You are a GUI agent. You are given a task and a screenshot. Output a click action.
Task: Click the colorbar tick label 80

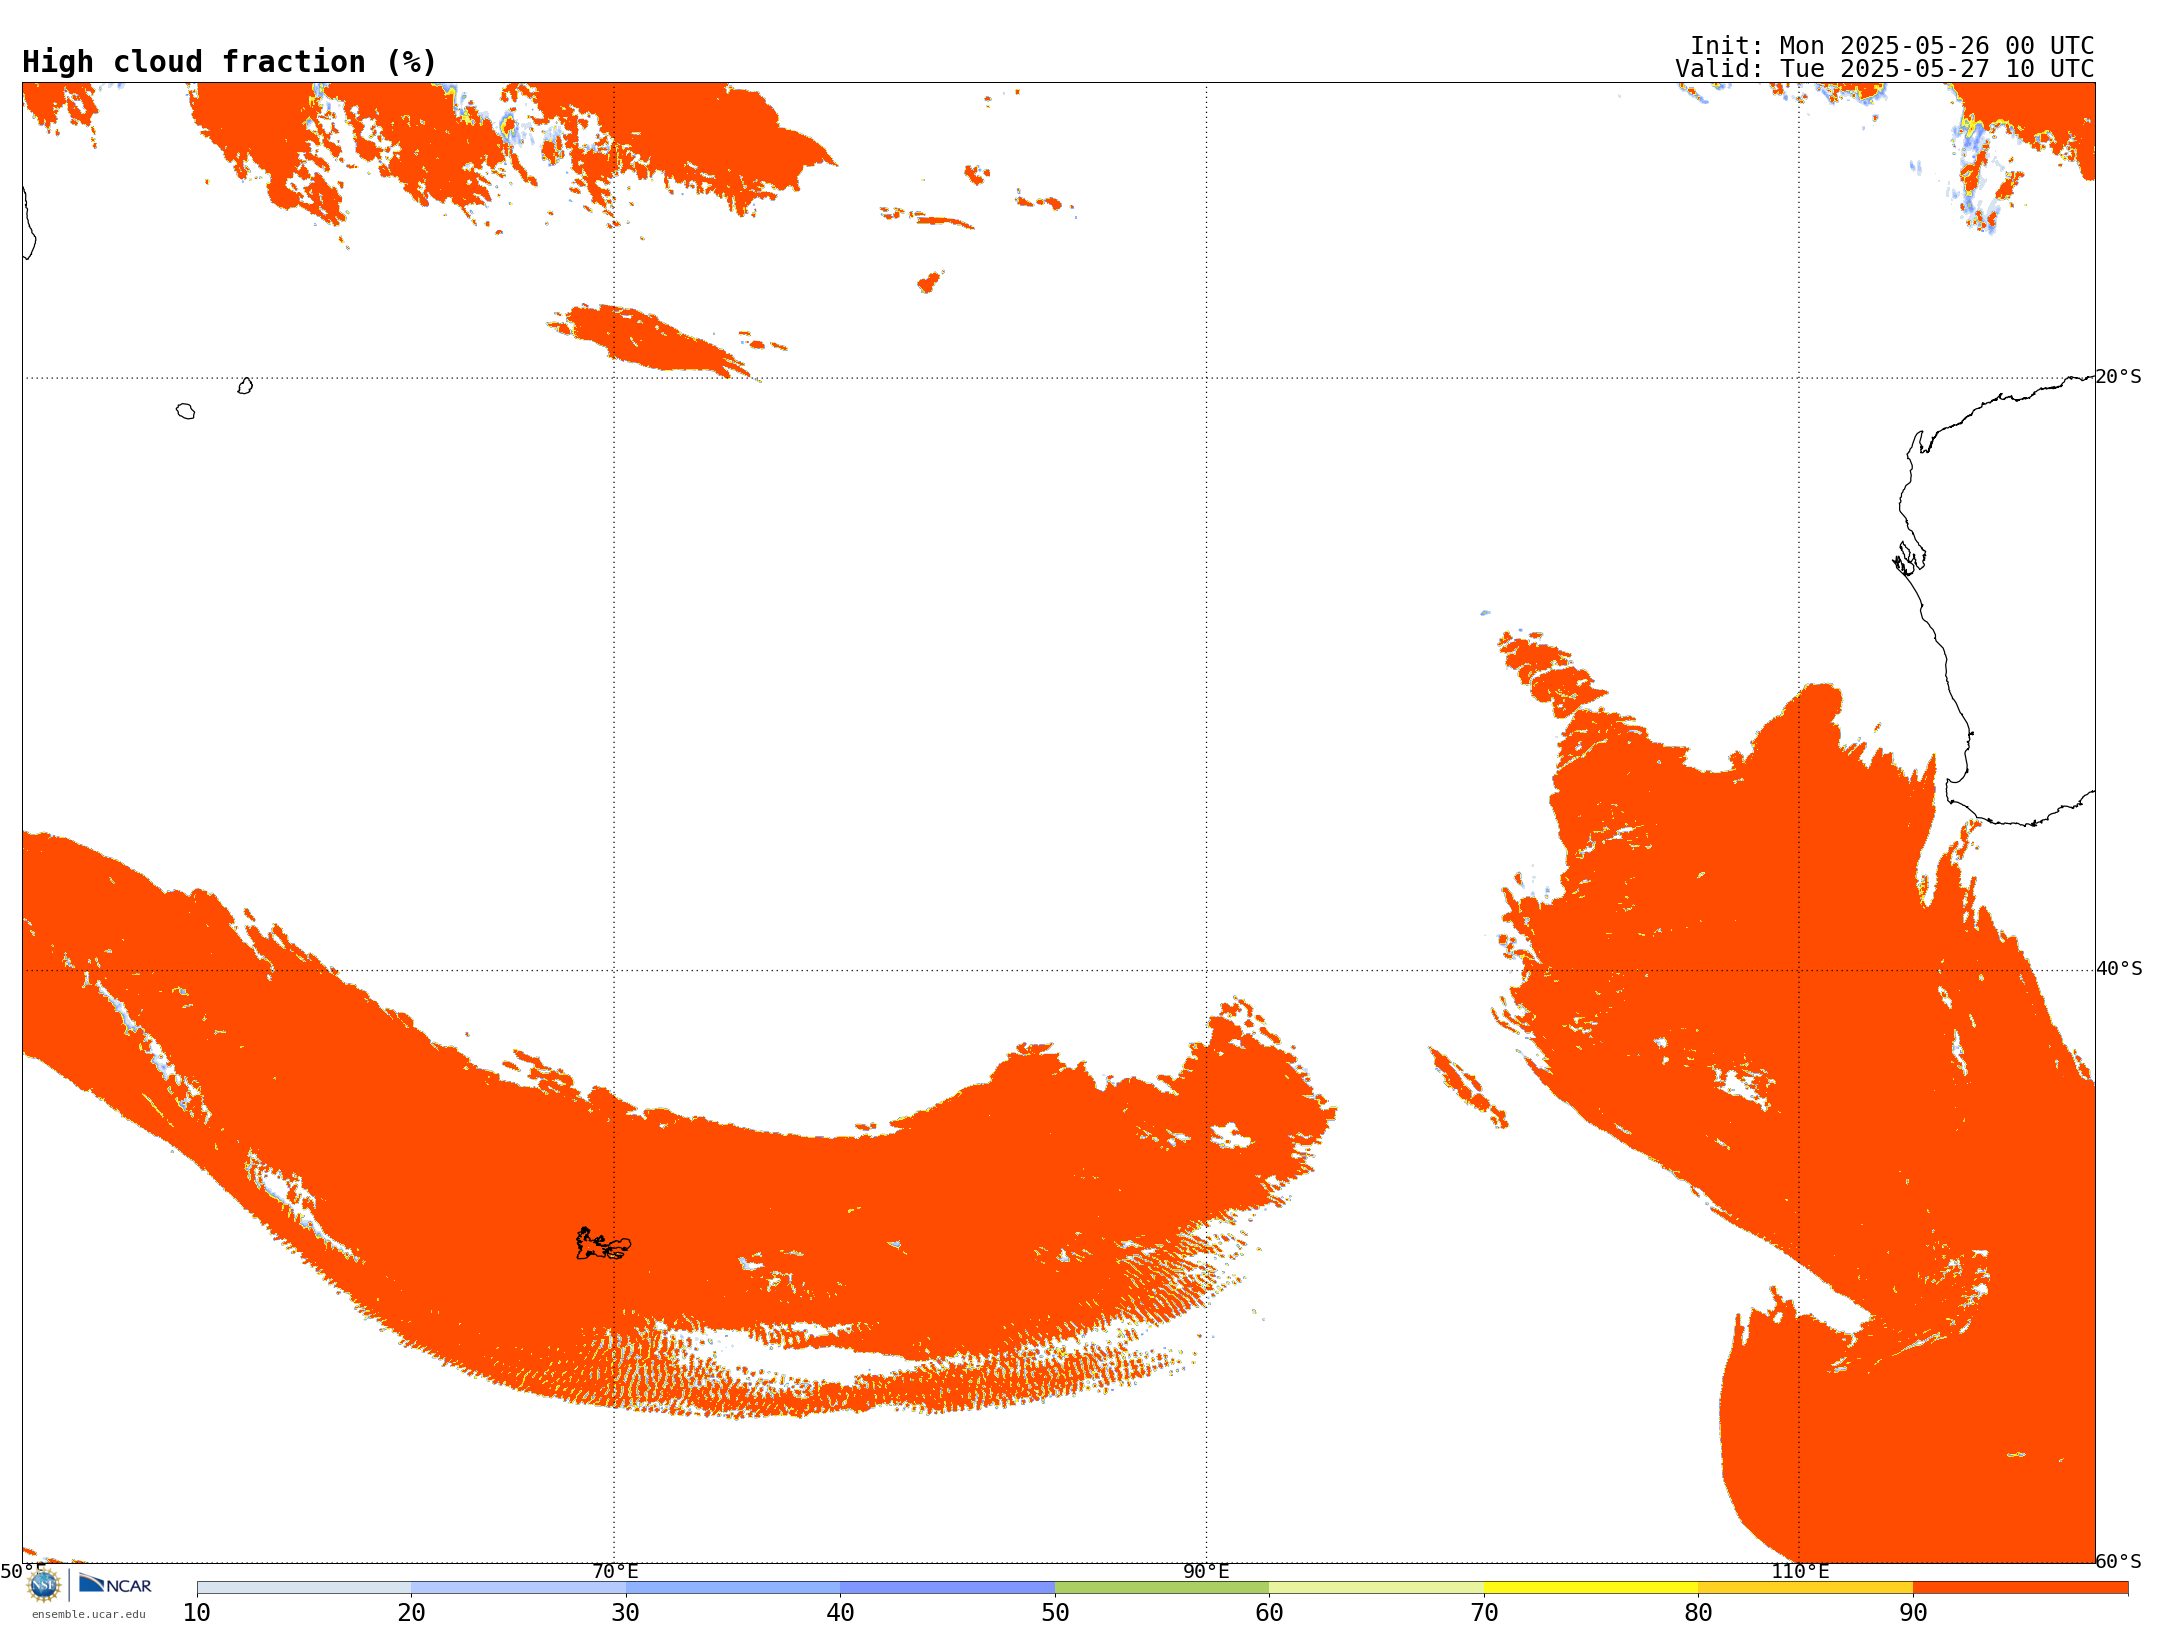(1698, 1613)
